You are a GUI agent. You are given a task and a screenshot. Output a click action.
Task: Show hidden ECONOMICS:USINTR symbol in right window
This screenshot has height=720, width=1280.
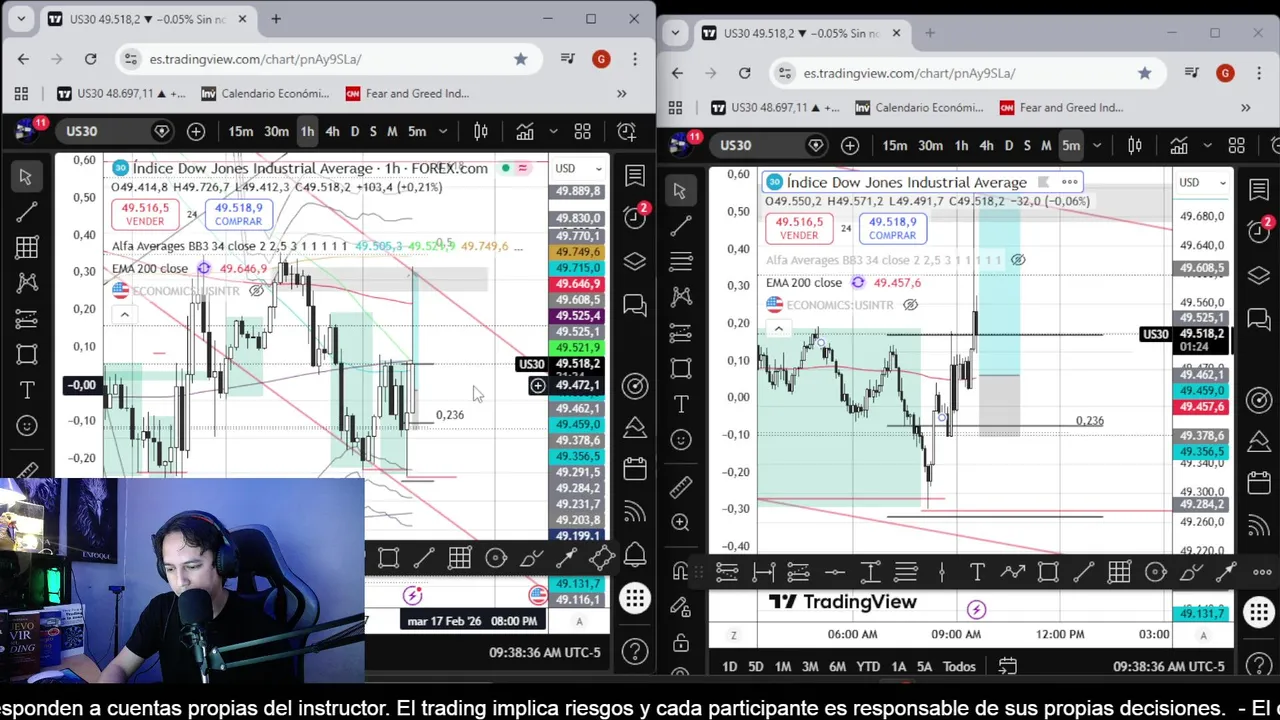pyautogui.click(x=911, y=305)
